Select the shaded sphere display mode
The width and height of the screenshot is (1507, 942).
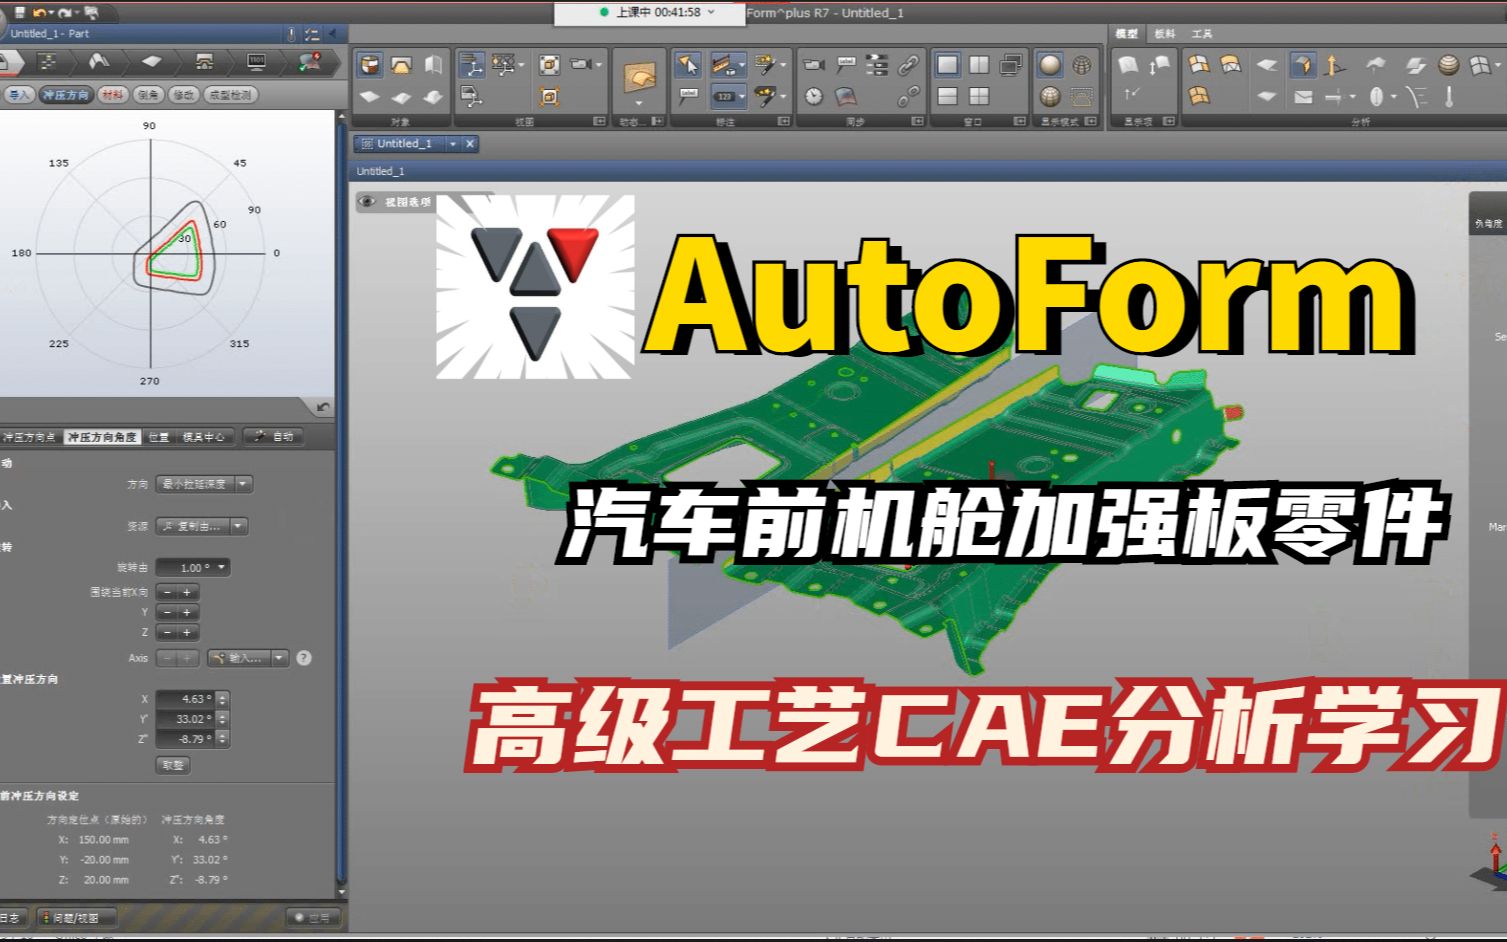click(1049, 66)
